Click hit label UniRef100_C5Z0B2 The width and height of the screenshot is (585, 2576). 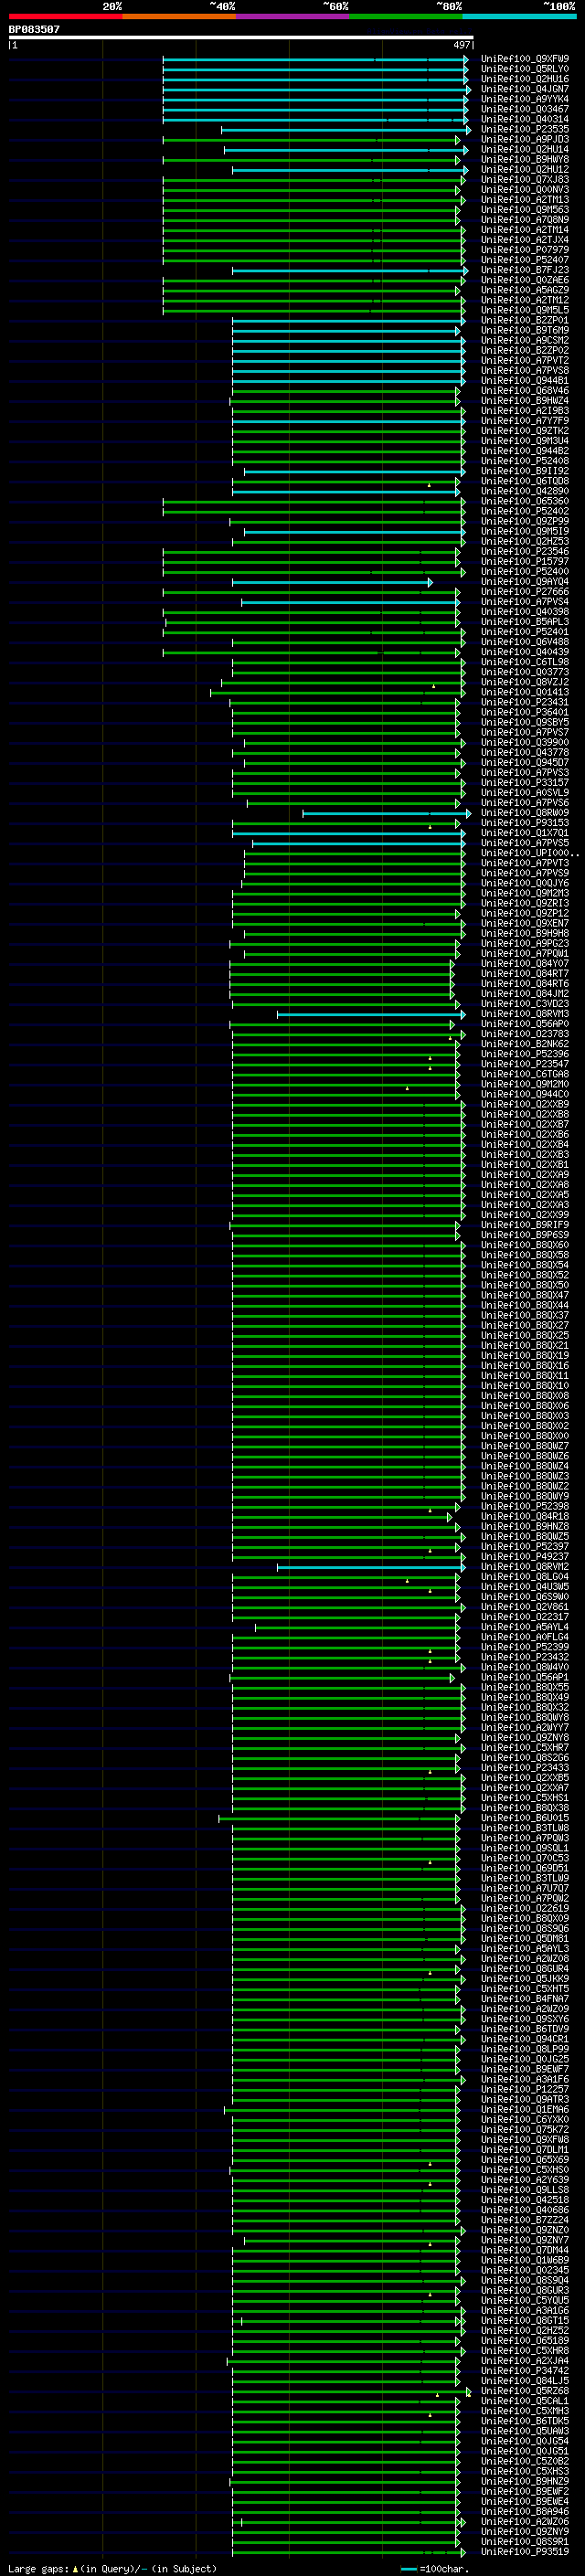pyautogui.click(x=525, y=2461)
